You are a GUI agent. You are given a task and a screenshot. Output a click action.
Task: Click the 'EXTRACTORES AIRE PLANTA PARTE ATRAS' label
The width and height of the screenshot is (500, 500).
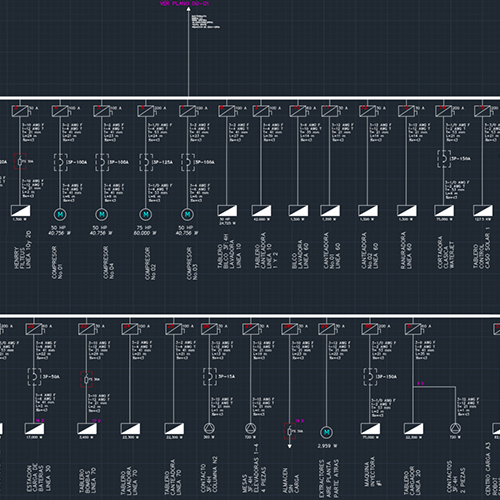point(329,479)
